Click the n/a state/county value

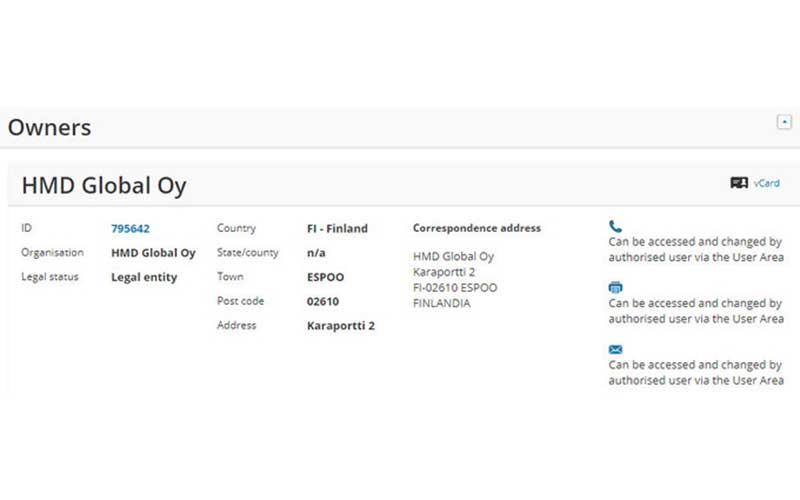pyautogui.click(x=316, y=253)
